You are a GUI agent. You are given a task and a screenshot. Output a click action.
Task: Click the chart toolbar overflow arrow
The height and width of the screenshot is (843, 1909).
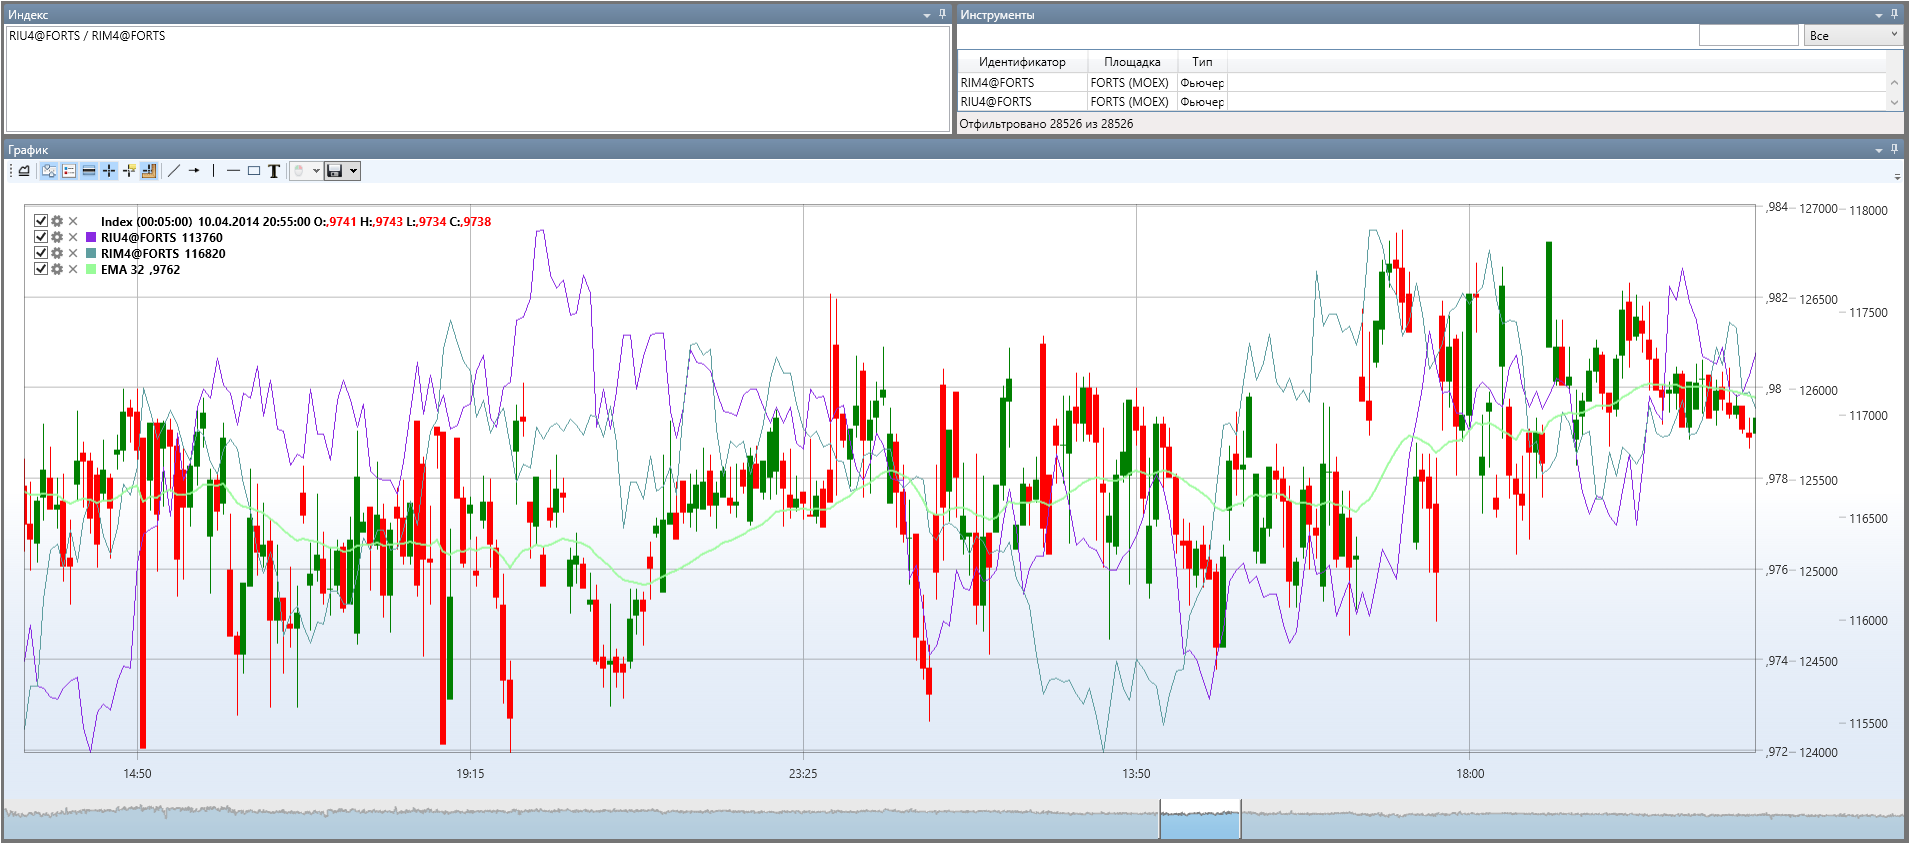[x=1897, y=176]
